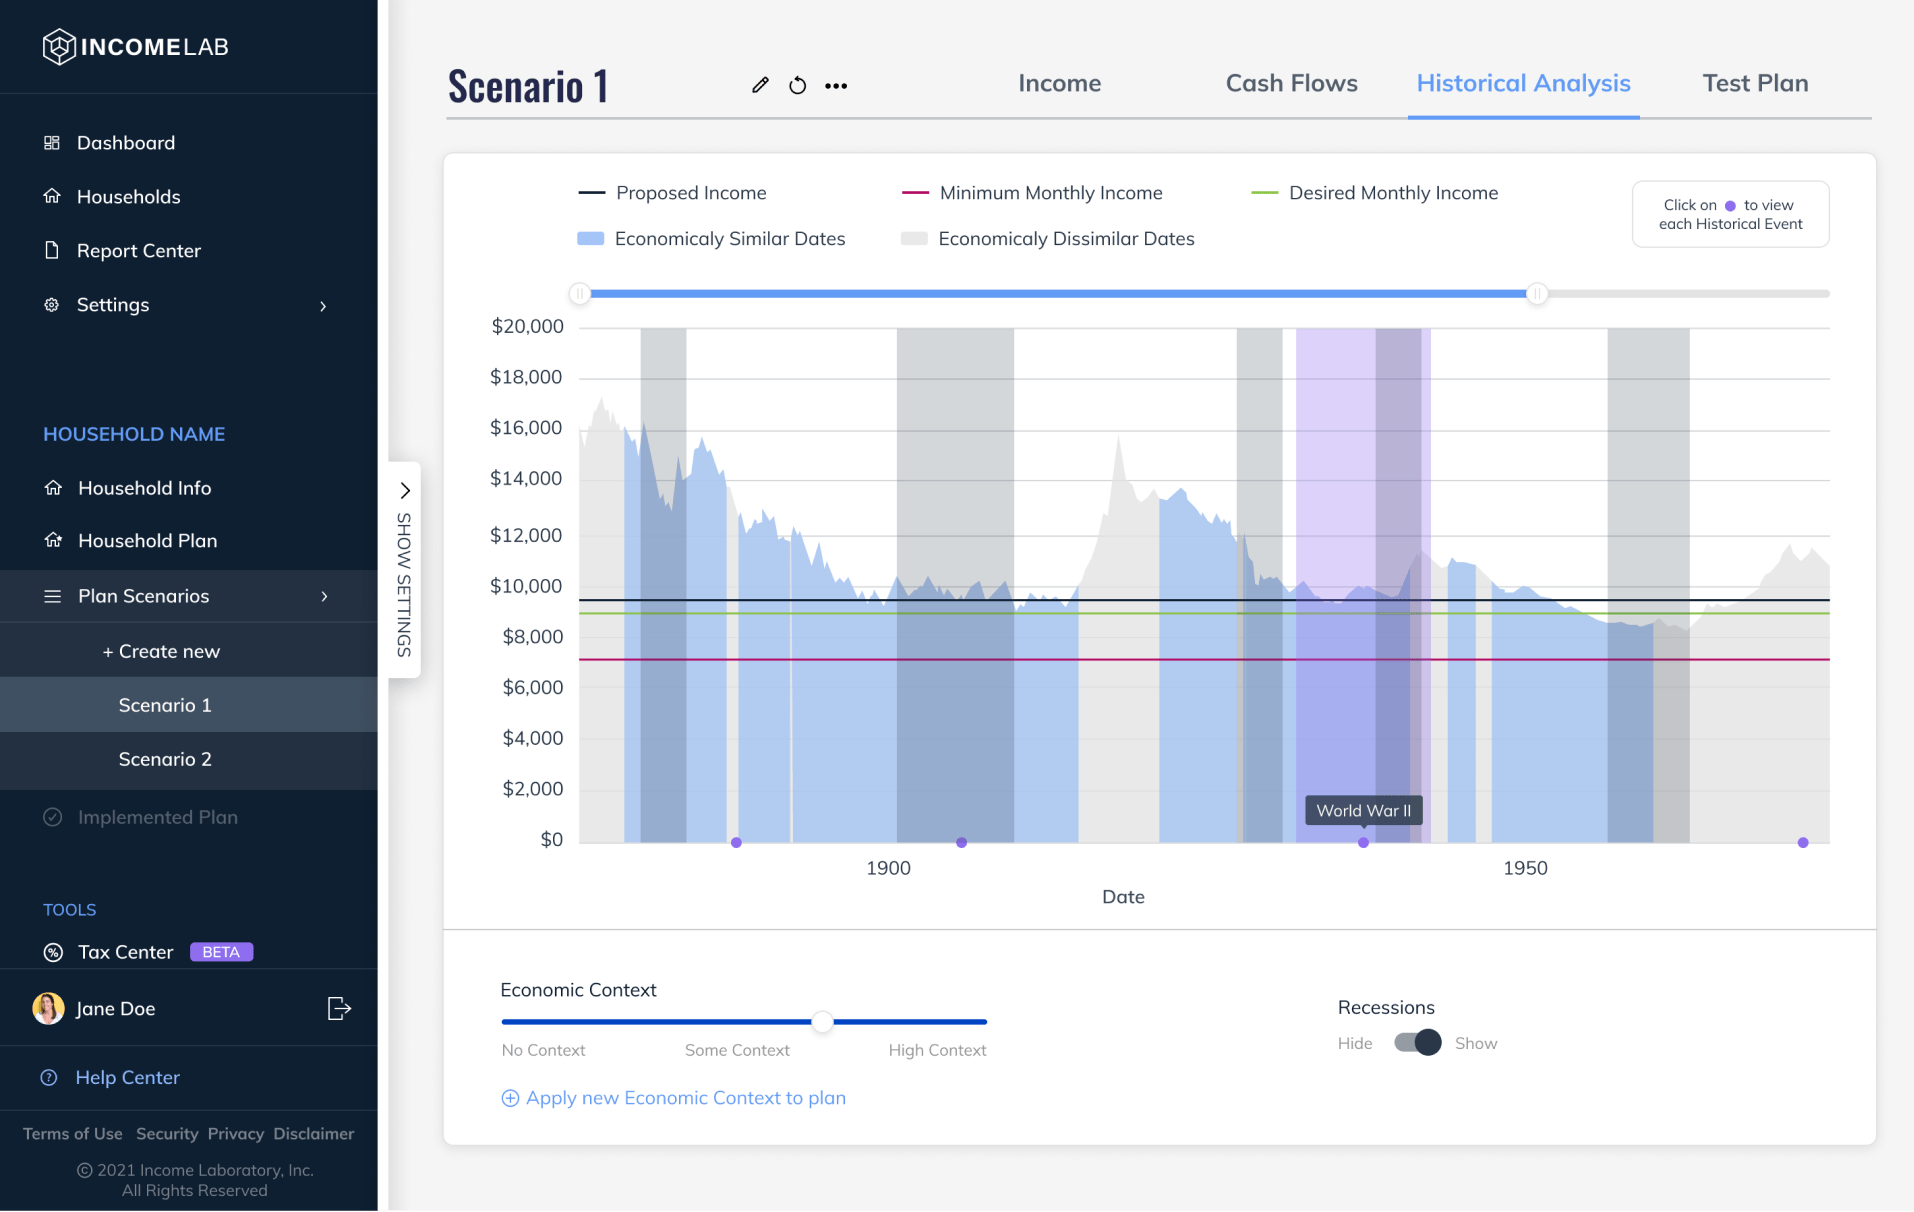
Task: Toggle Recessions from Hide to Show
Action: coord(1416,1042)
